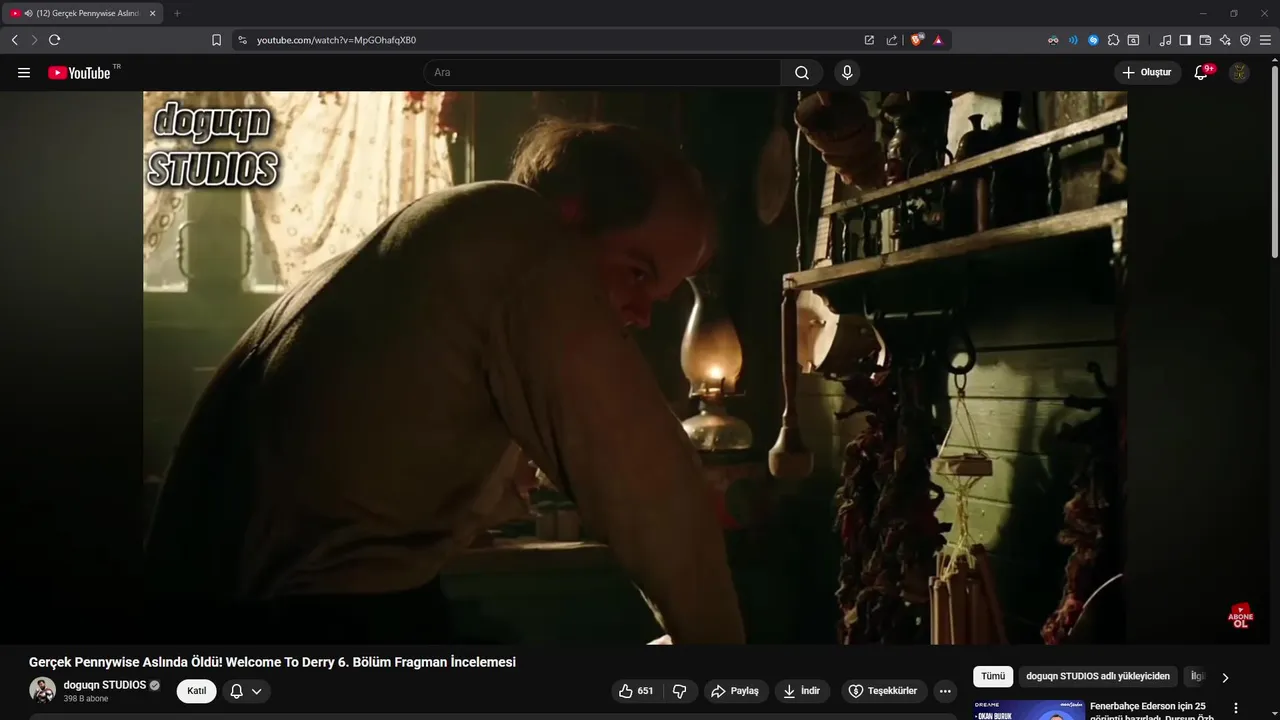Open Brave Wallet icon
Image resolution: width=1280 pixels, height=720 pixels.
[x=1205, y=40]
